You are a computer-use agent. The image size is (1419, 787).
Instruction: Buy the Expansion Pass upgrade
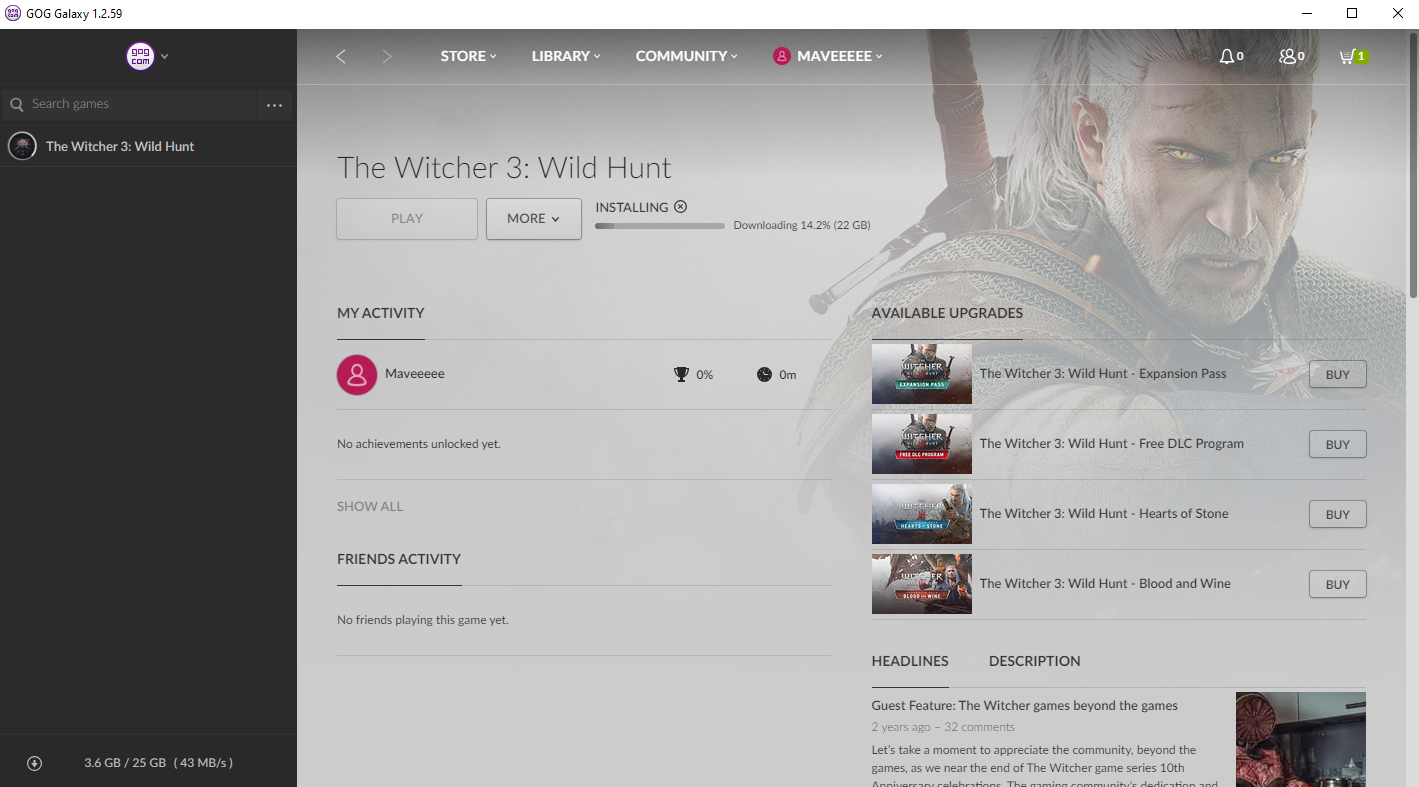pos(1337,375)
